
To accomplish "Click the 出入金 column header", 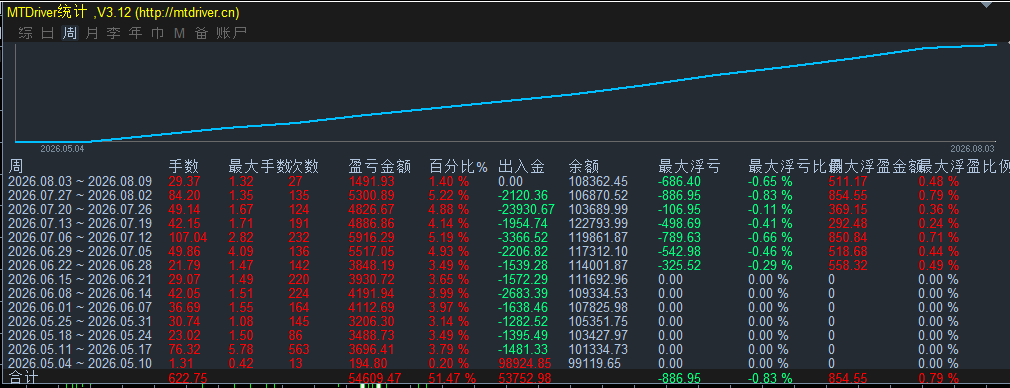I will click(522, 167).
